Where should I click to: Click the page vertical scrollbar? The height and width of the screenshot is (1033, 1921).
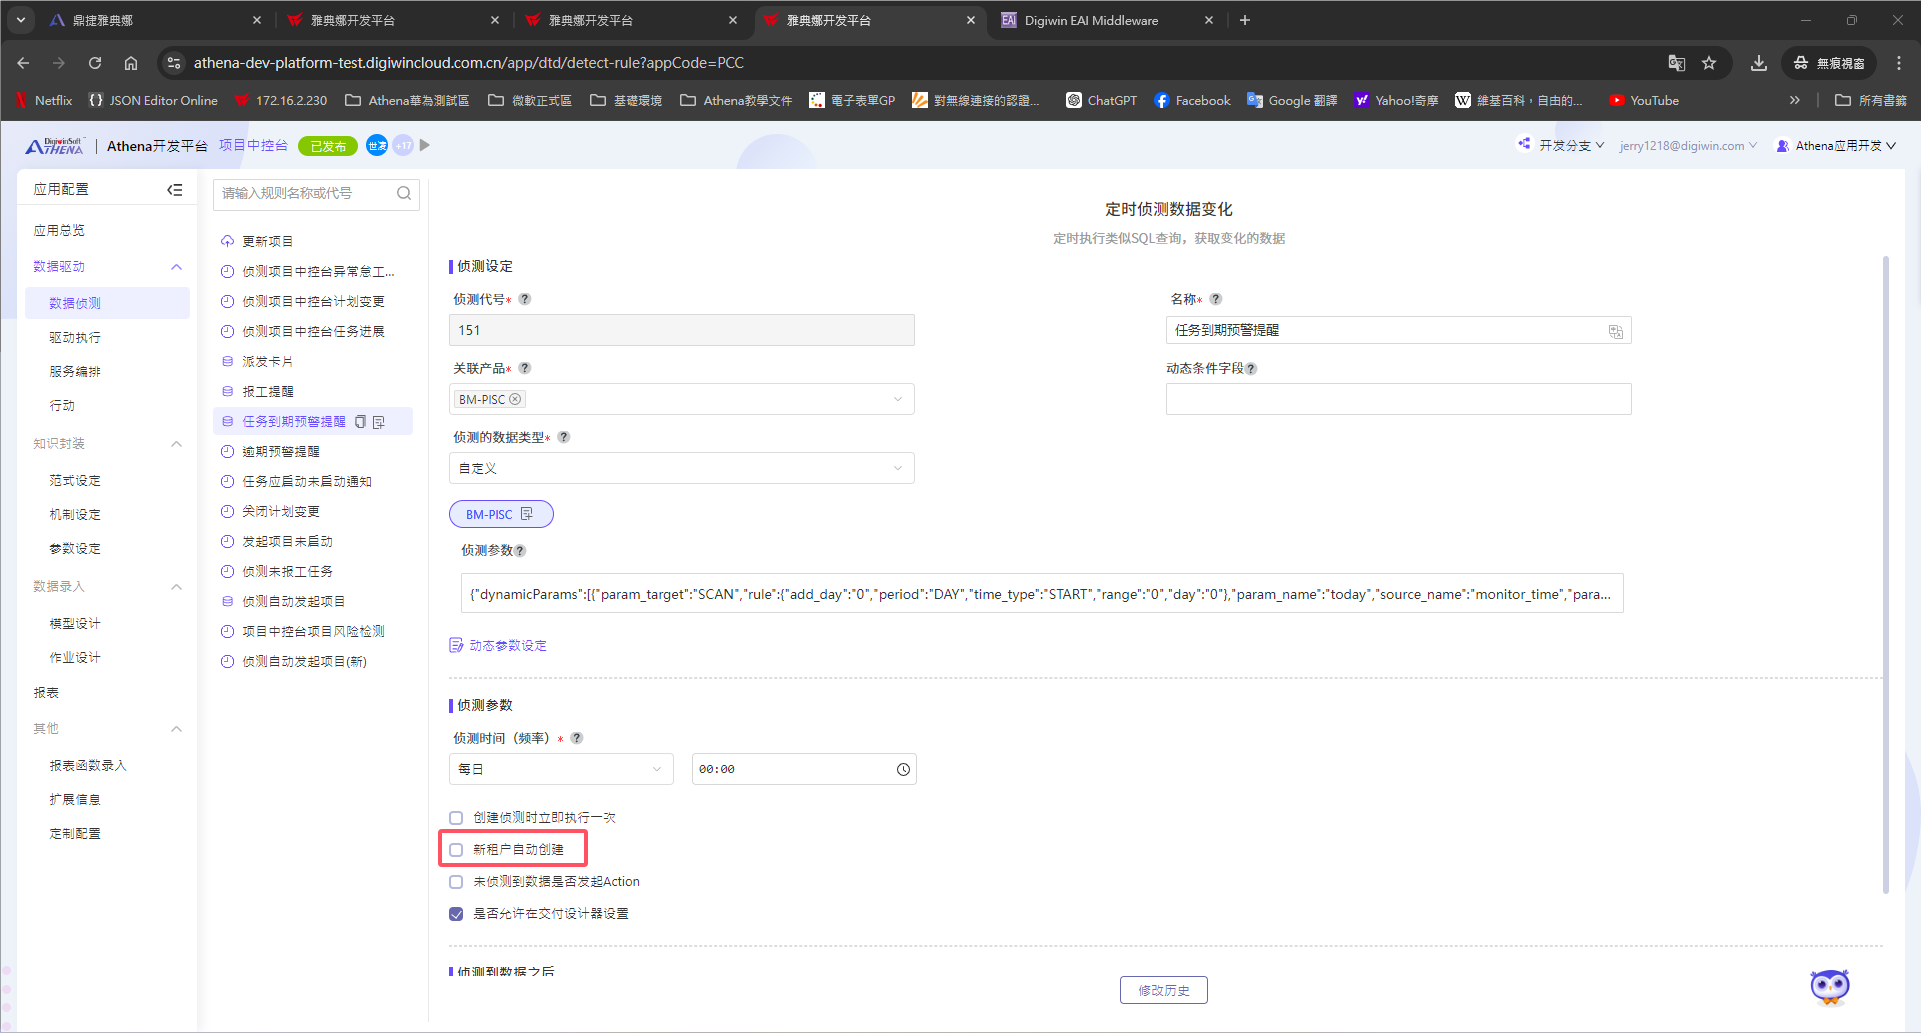click(1886, 575)
